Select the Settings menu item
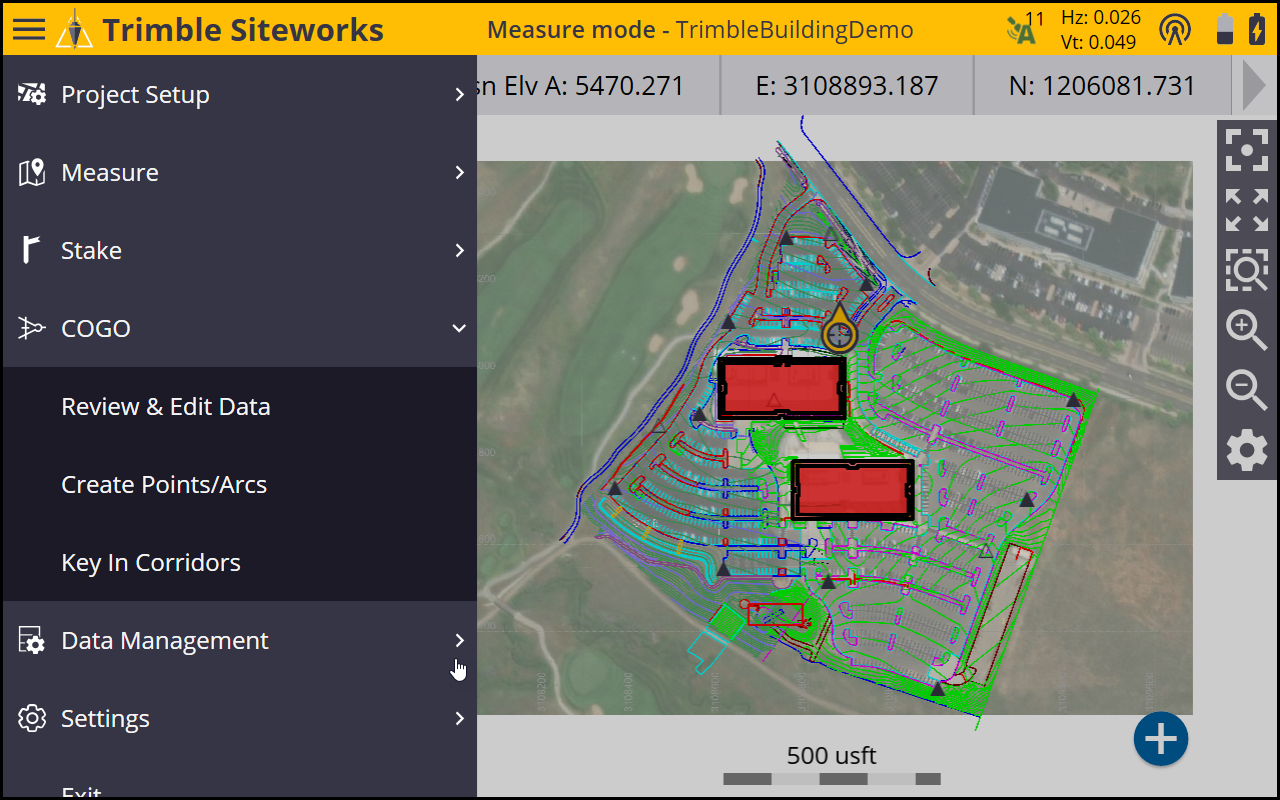The image size is (1280, 800). [240, 718]
